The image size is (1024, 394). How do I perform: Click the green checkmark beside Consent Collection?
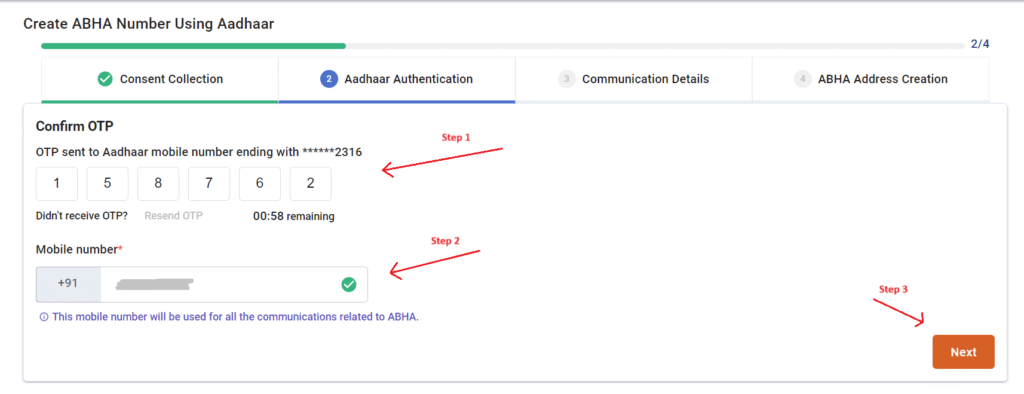[104, 79]
